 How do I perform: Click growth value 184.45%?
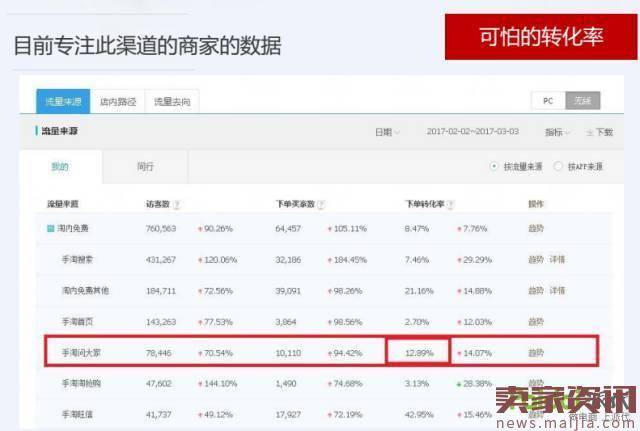coord(350,260)
